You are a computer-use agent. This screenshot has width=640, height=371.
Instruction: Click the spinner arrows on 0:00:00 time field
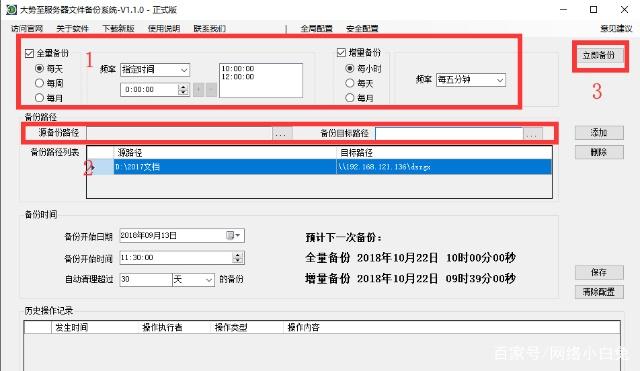point(183,90)
